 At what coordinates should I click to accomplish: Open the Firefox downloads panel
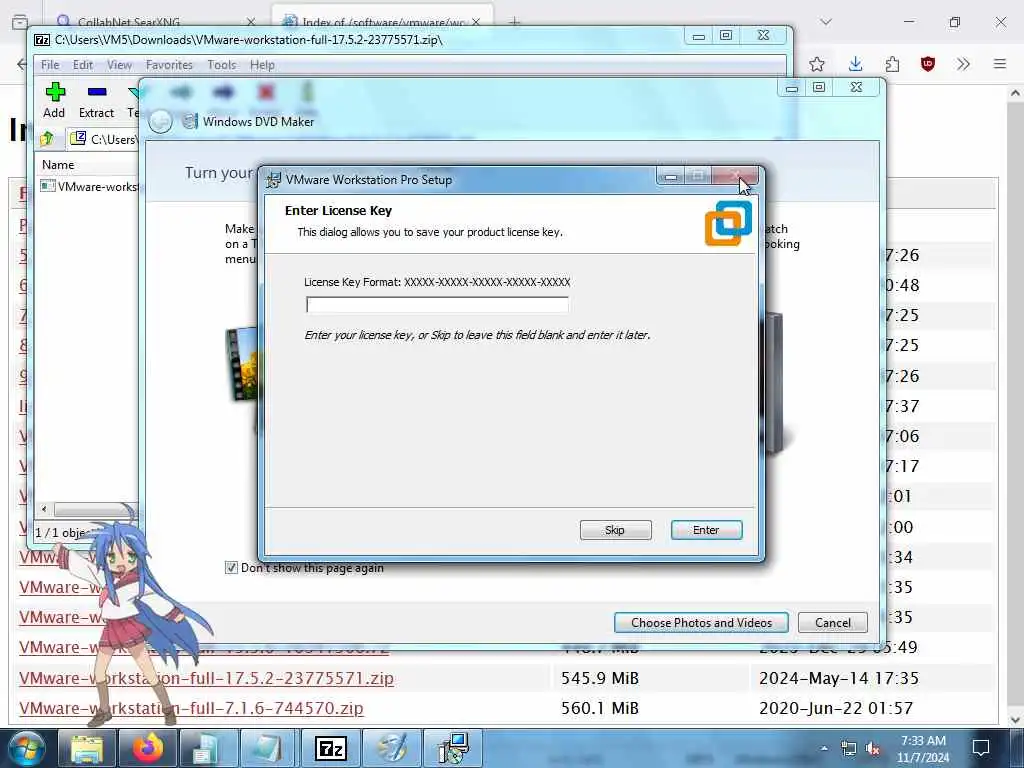click(855, 64)
